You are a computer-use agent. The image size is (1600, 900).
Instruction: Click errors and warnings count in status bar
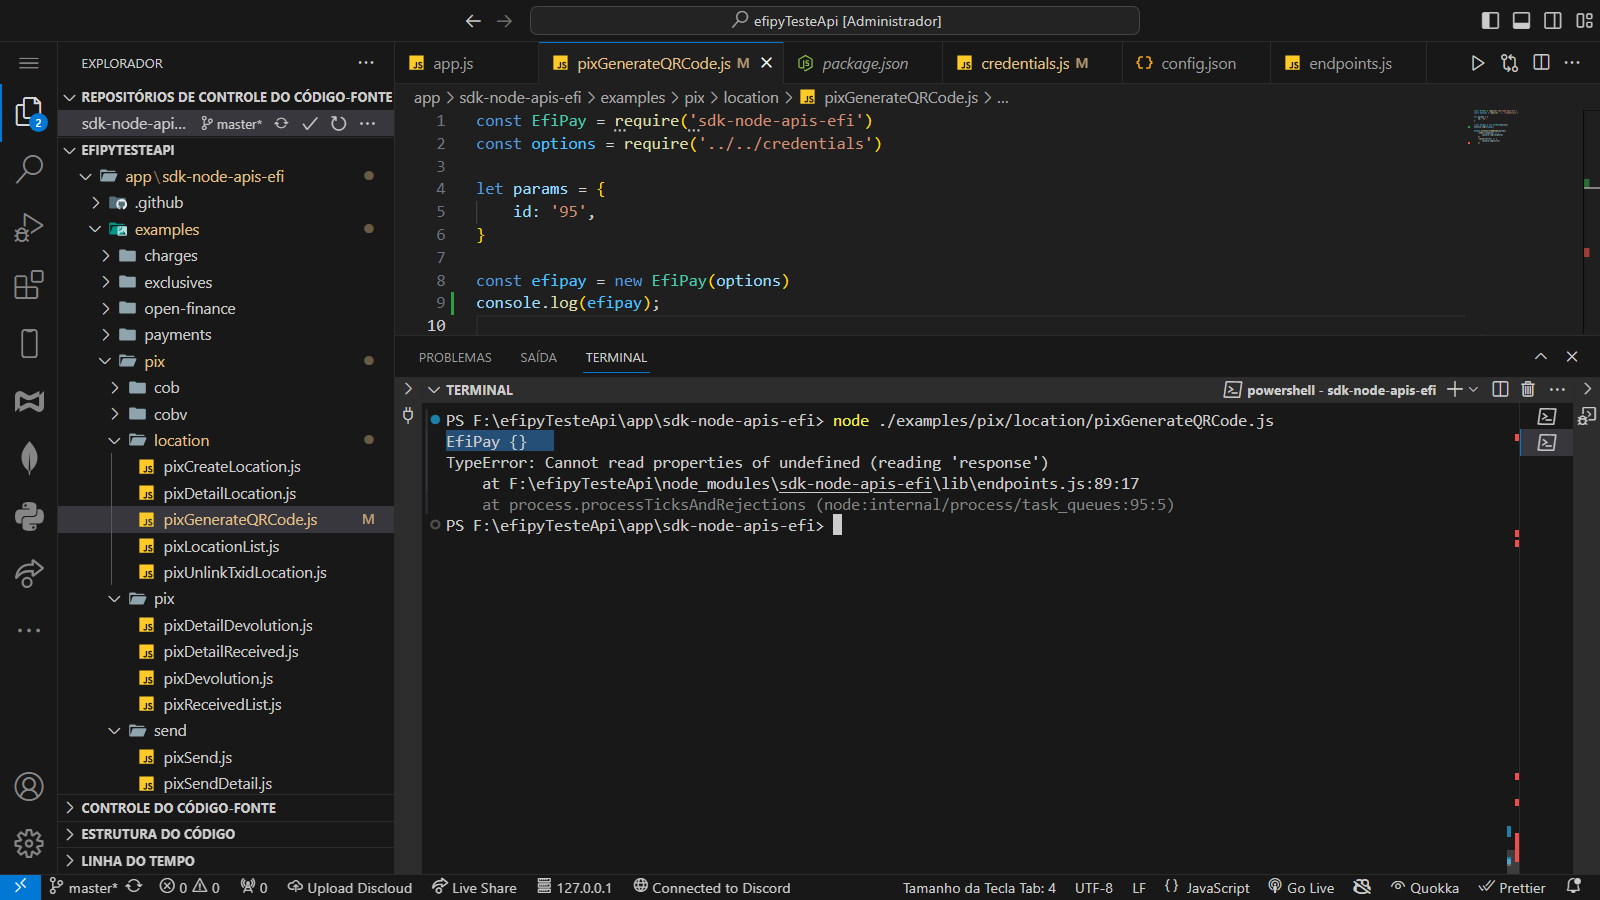[x=190, y=887]
